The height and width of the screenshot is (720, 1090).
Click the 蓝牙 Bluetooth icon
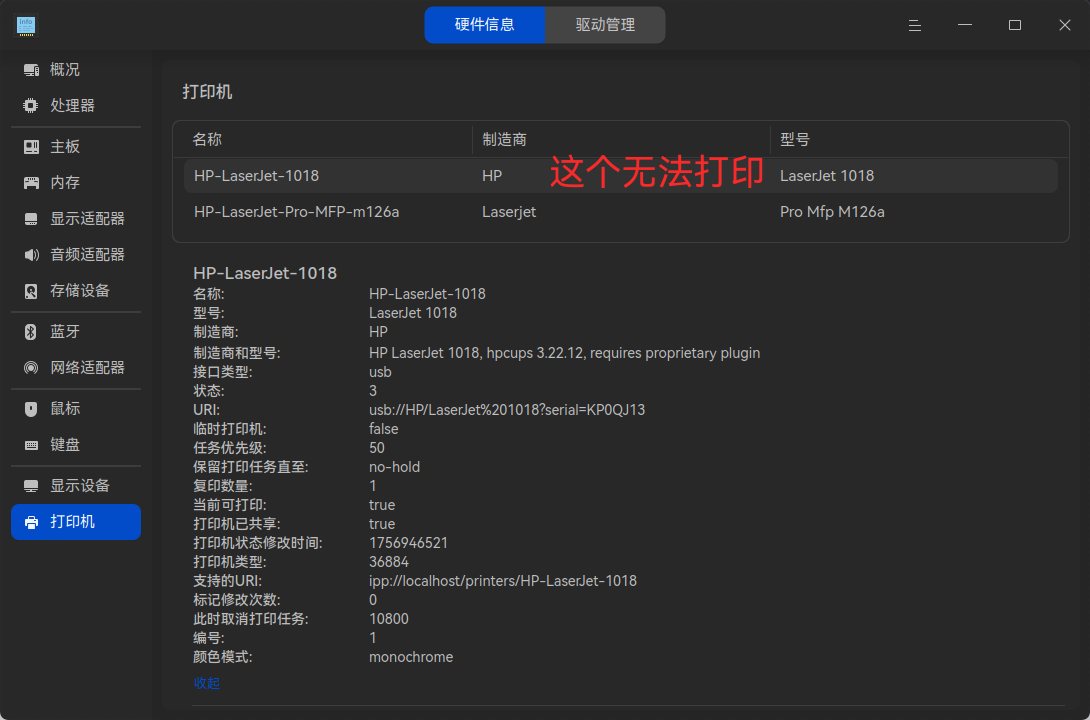tap(31, 332)
